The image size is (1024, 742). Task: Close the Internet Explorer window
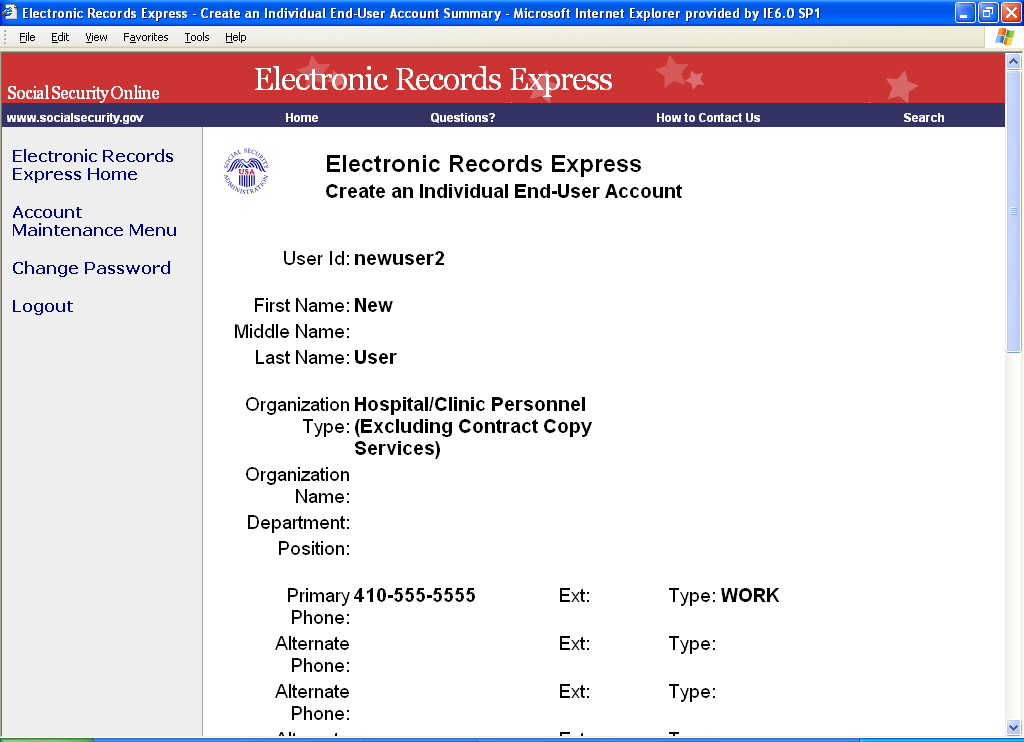pyautogui.click(x=1011, y=12)
